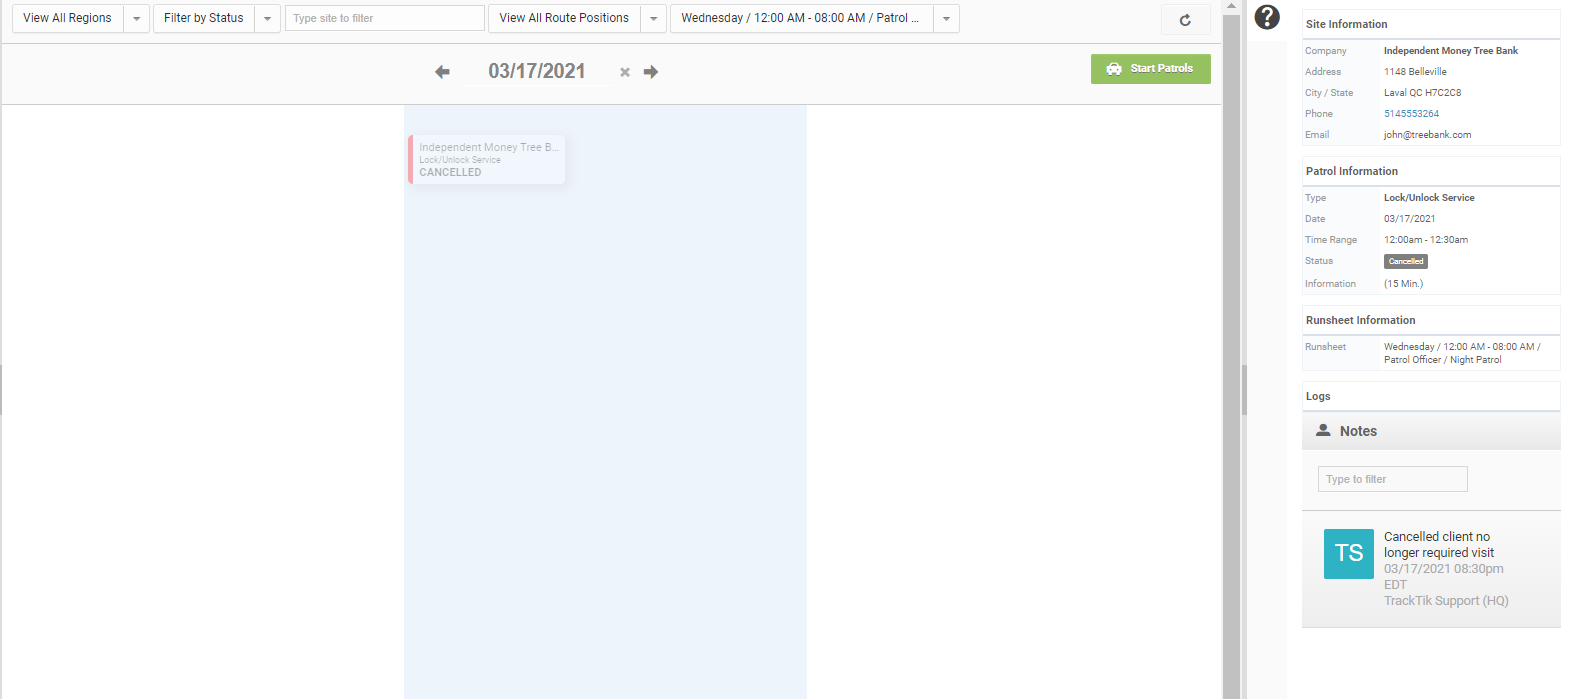This screenshot has width=1576, height=699.
Task: Click the View All Route Positions button
Action: click(x=564, y=19)
